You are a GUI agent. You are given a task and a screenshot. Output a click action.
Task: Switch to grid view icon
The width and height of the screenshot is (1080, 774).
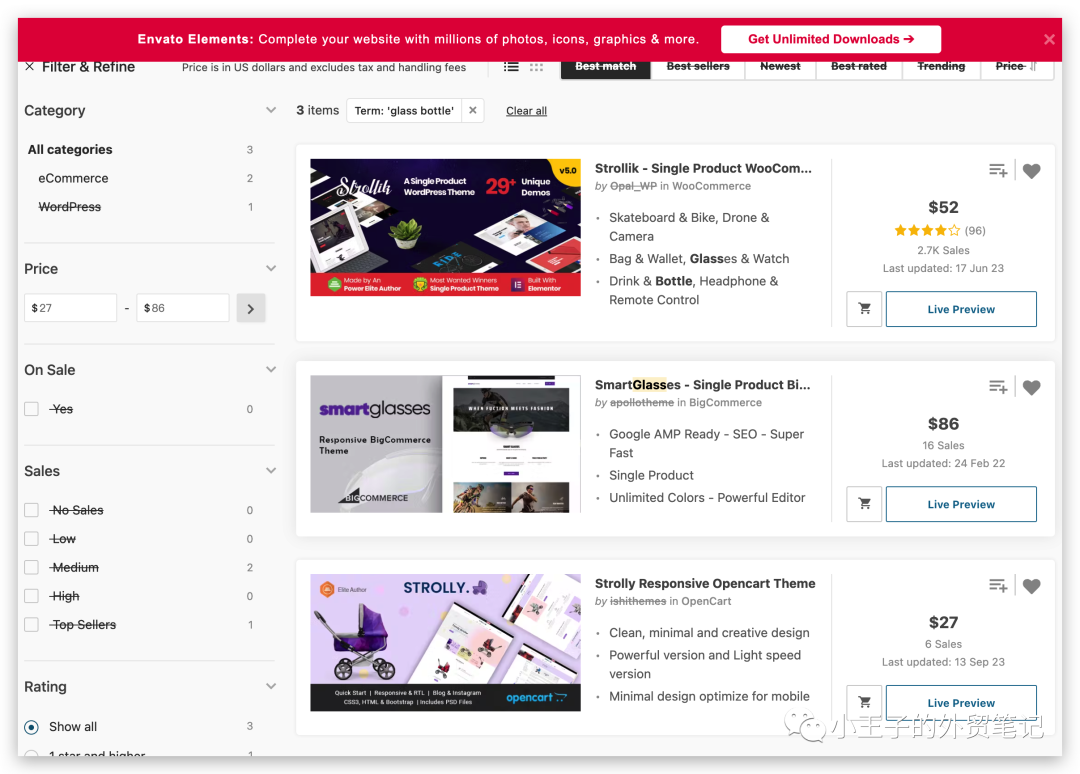tap(537, 67)
